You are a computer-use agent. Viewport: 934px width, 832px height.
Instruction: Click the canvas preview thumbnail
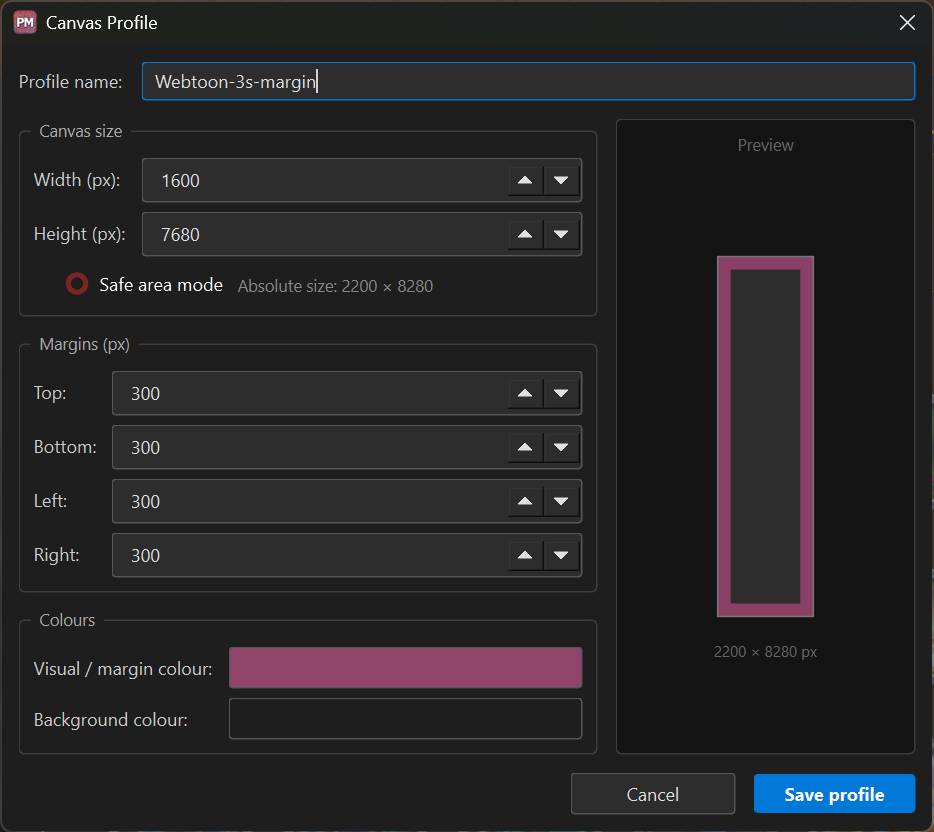tap(765, 437)
